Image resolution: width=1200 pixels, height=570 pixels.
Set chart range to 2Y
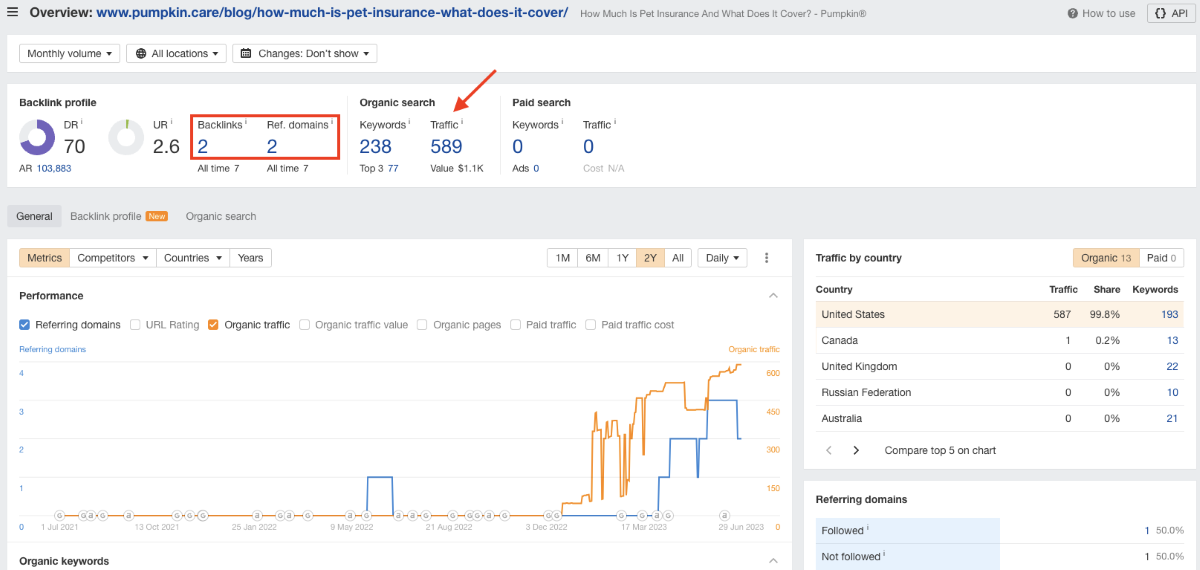(x=651, y=258)
